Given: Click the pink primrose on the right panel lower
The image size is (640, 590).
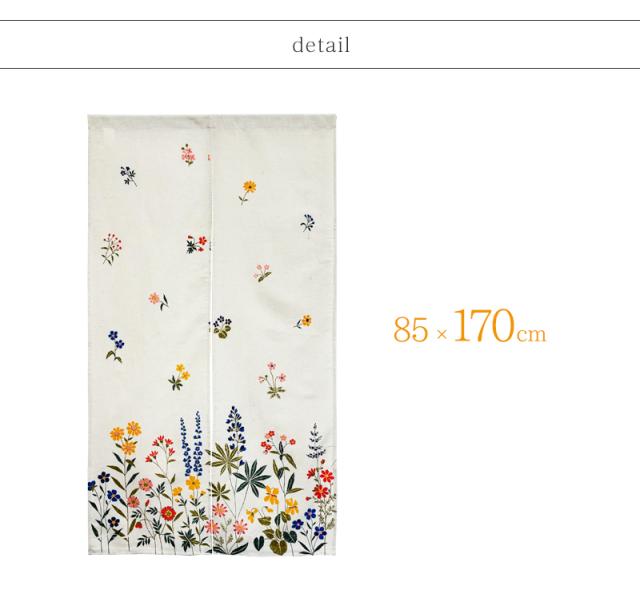Looking at the screenshot, I should [272, 379].
